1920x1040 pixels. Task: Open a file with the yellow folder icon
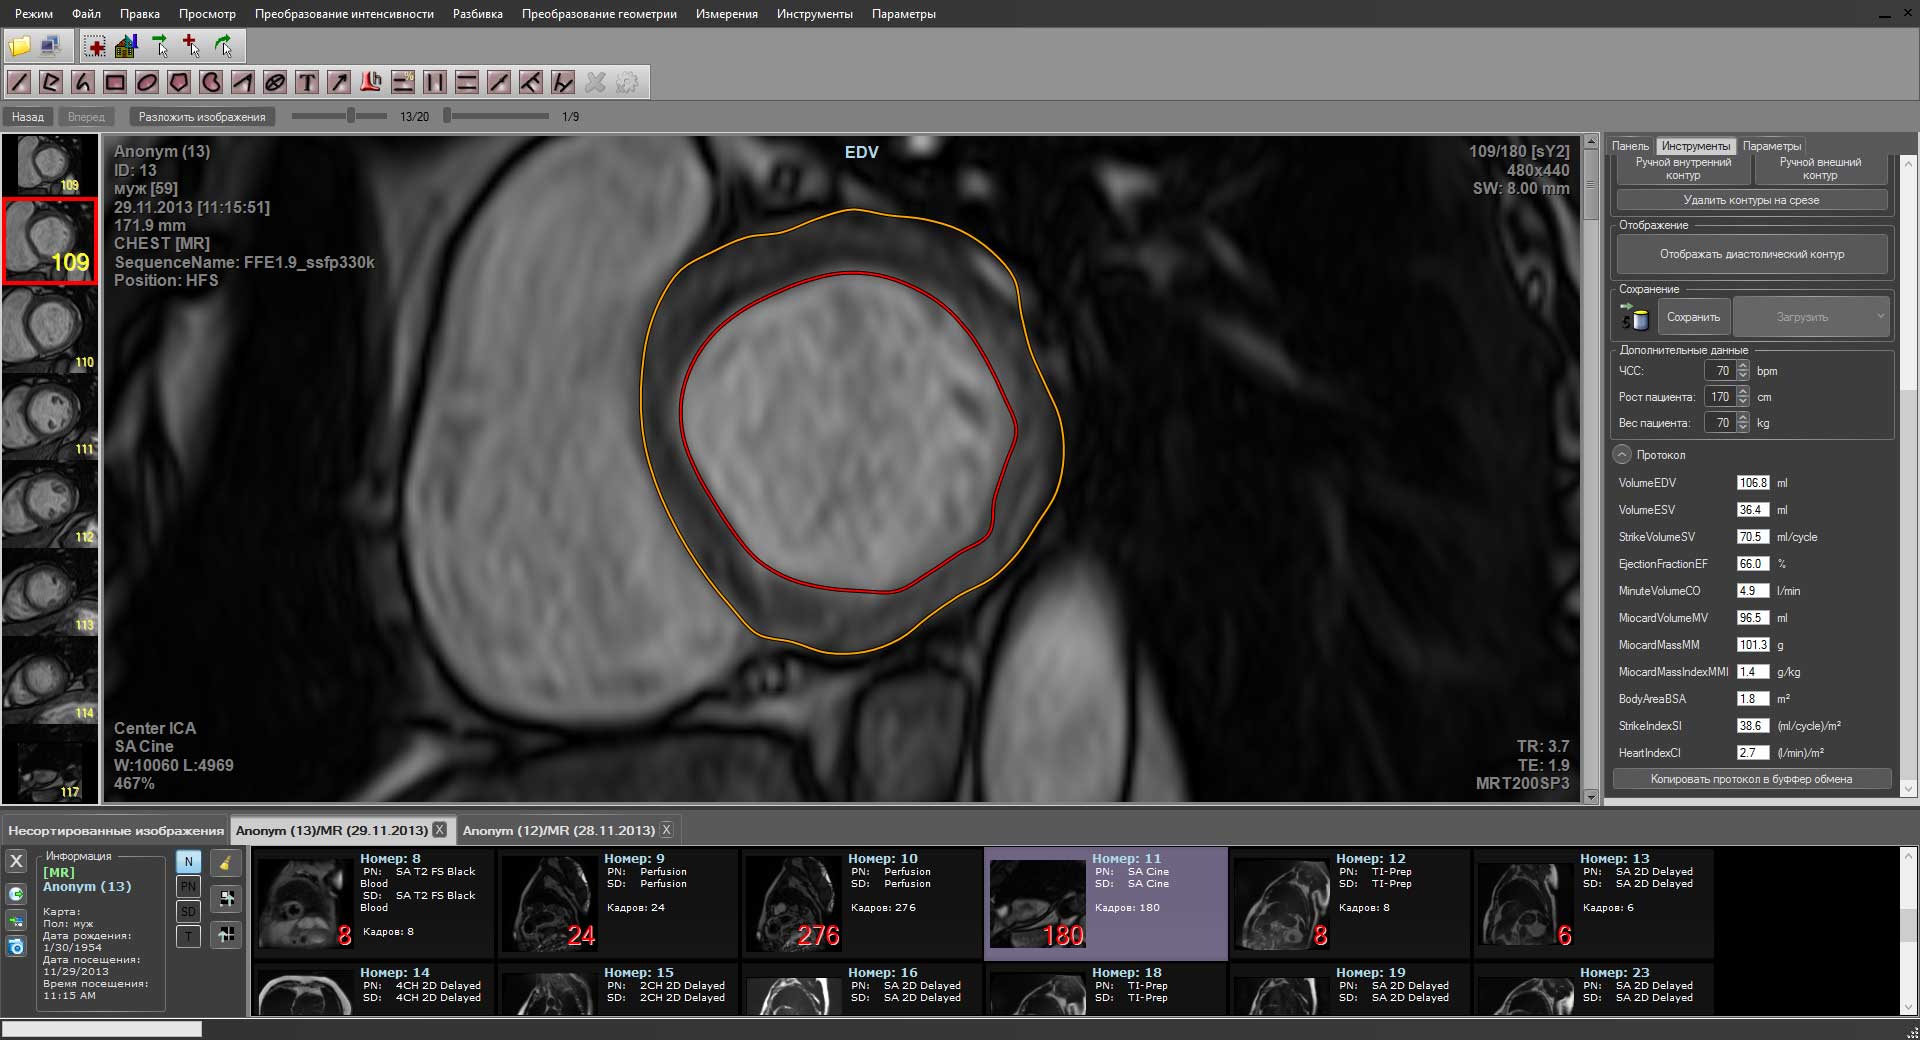18,45
